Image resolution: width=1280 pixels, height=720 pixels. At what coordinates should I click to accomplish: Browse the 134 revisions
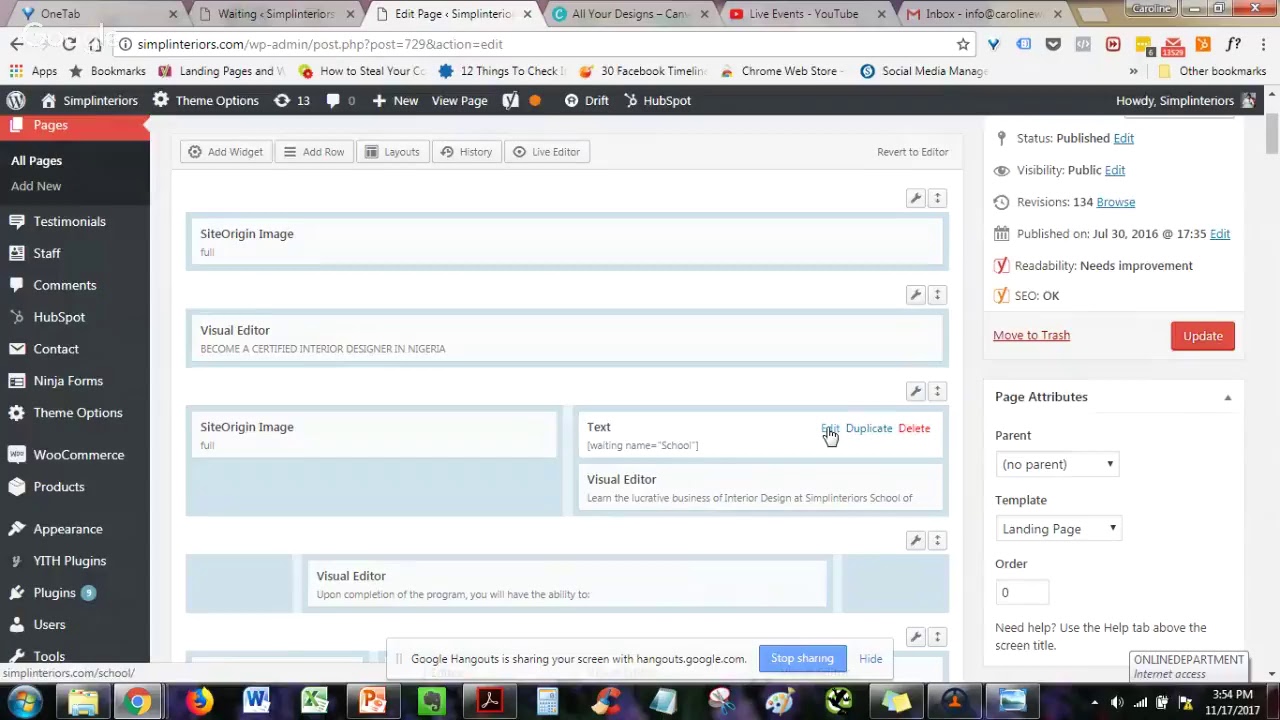coord(1115,202)
